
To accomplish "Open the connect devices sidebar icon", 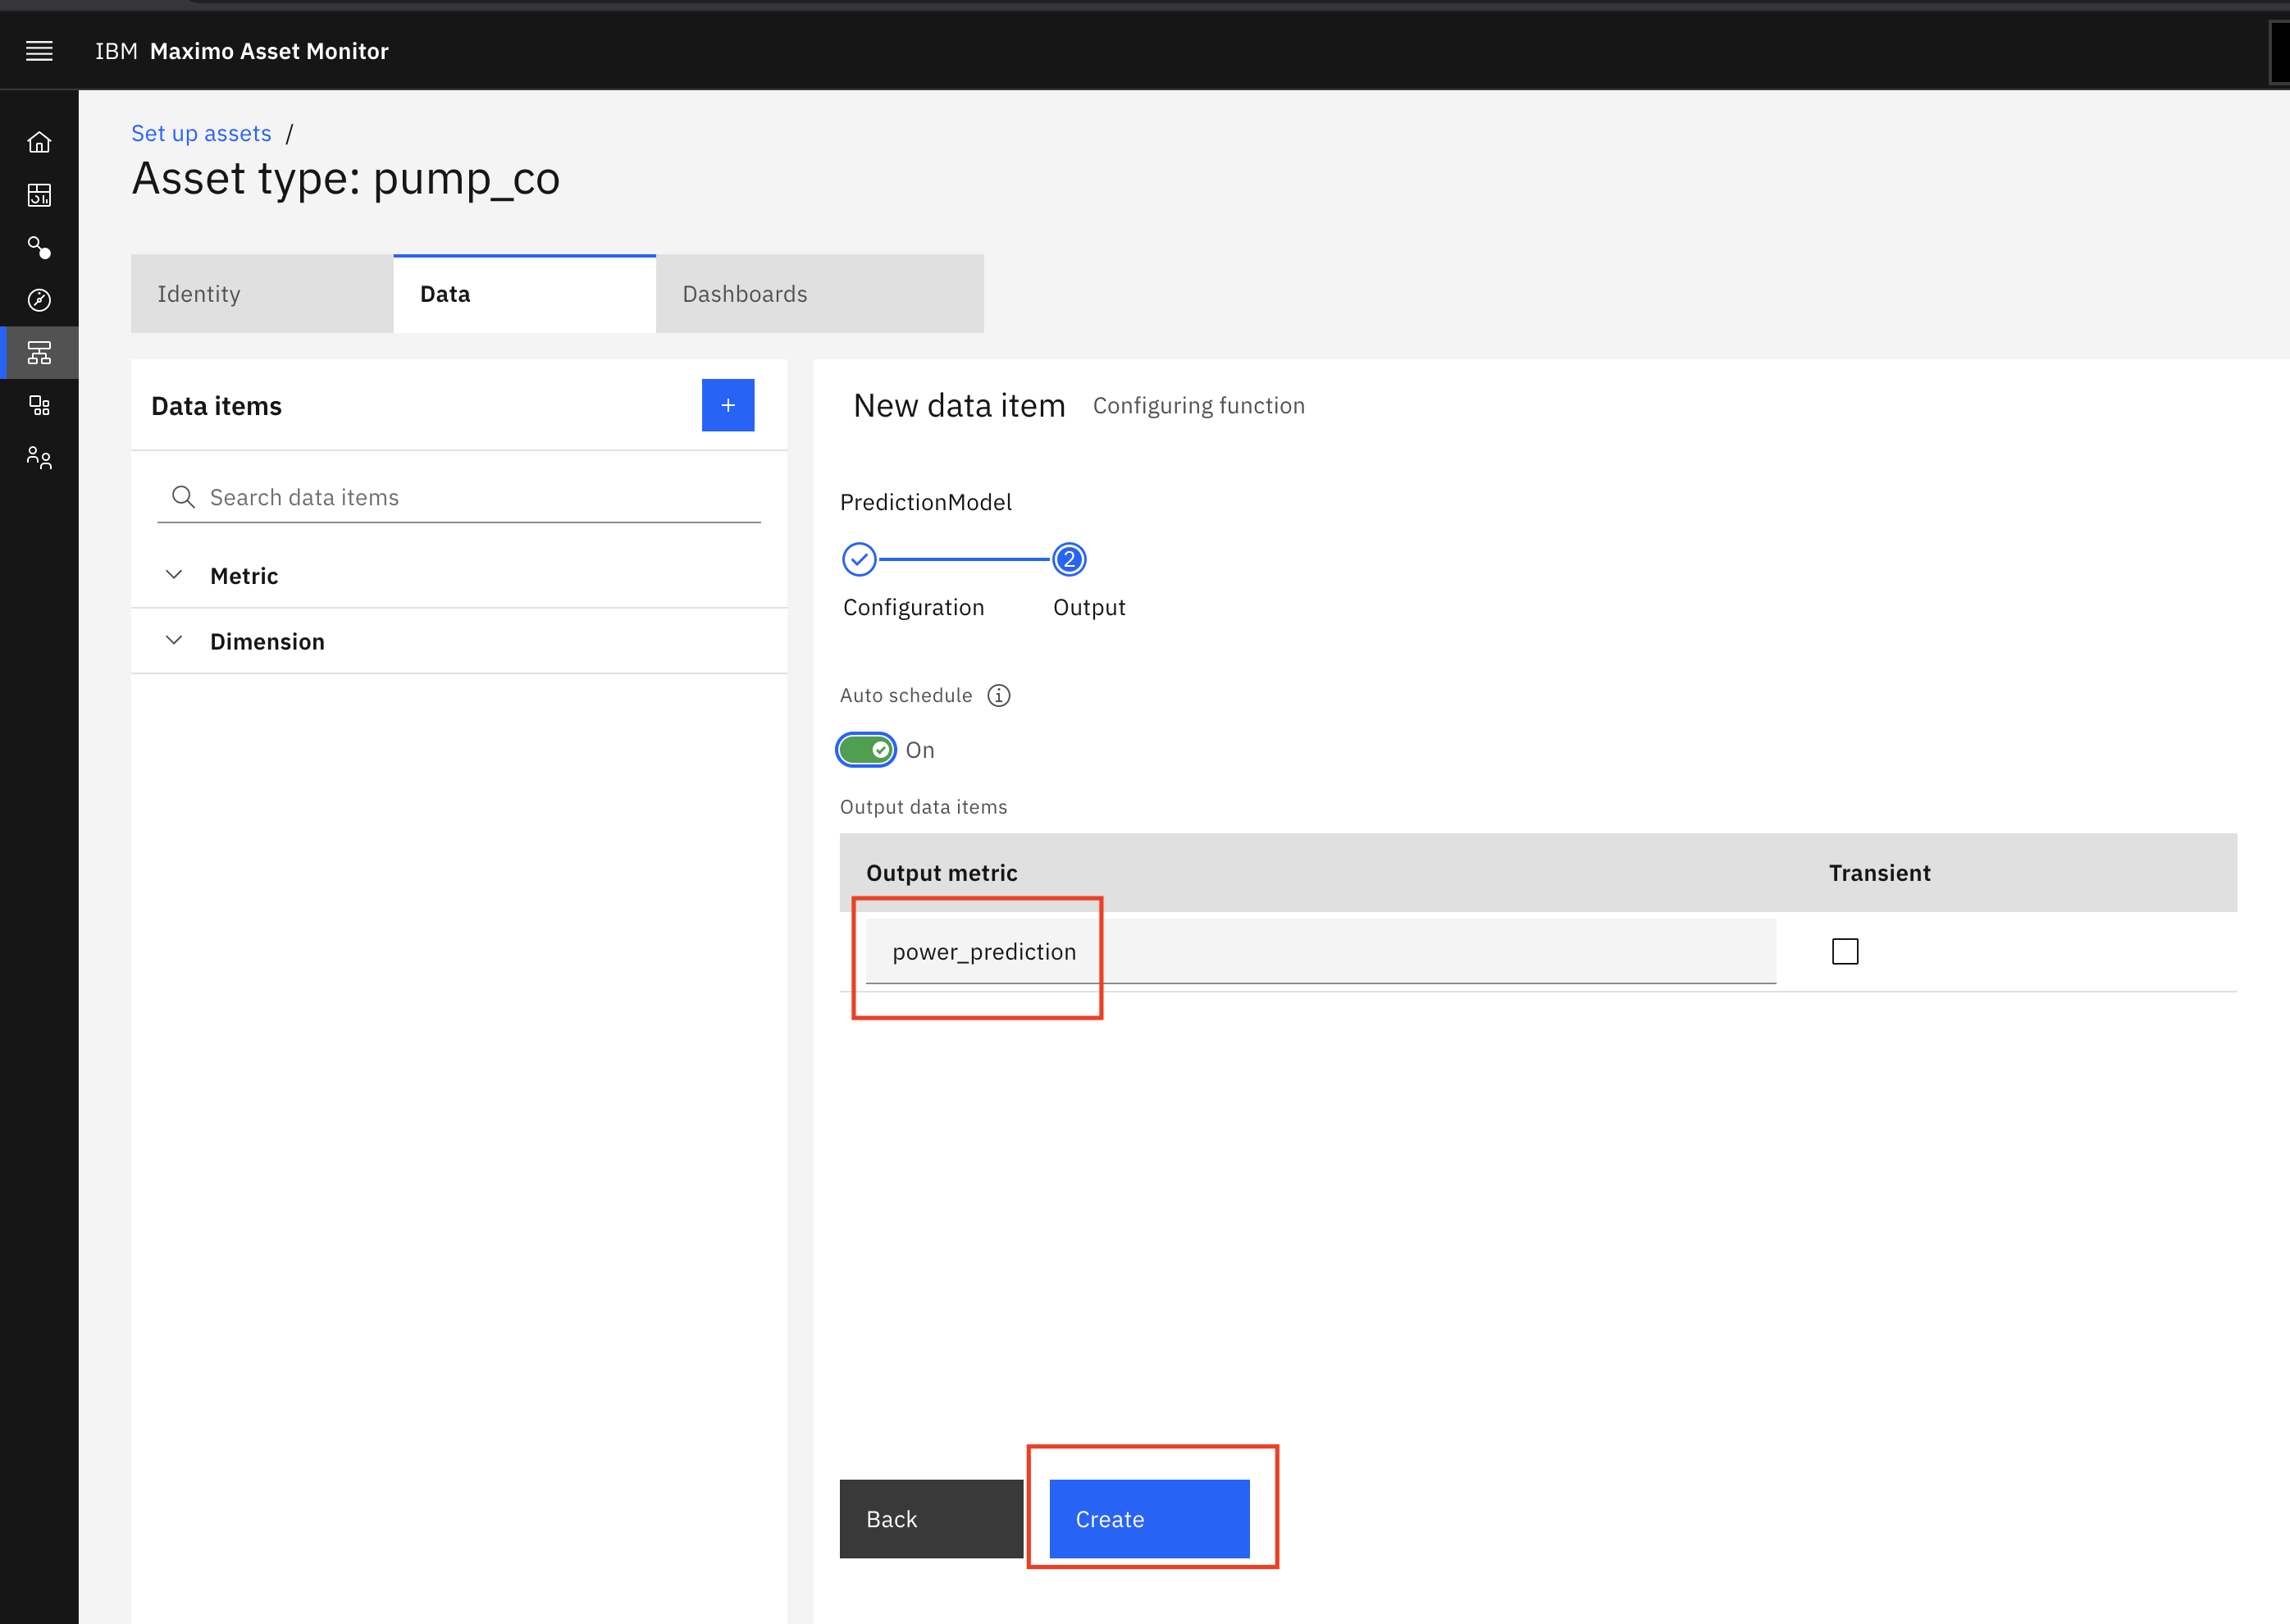I will click(39, 247).
